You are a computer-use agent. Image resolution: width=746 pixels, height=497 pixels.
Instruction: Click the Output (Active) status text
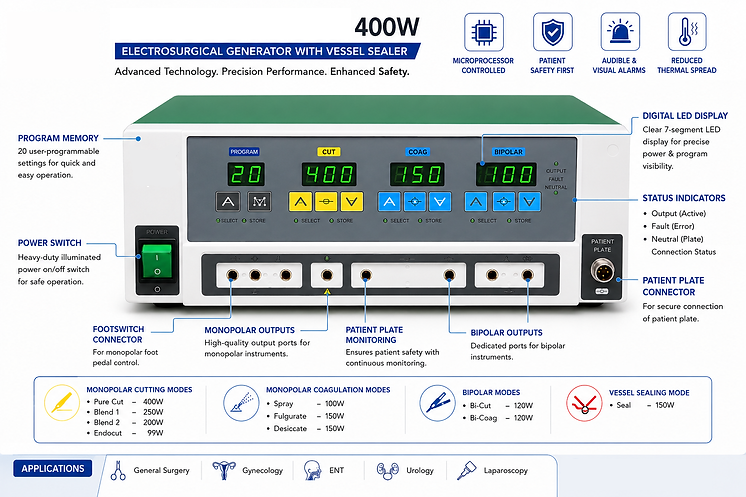pos(678,214)
